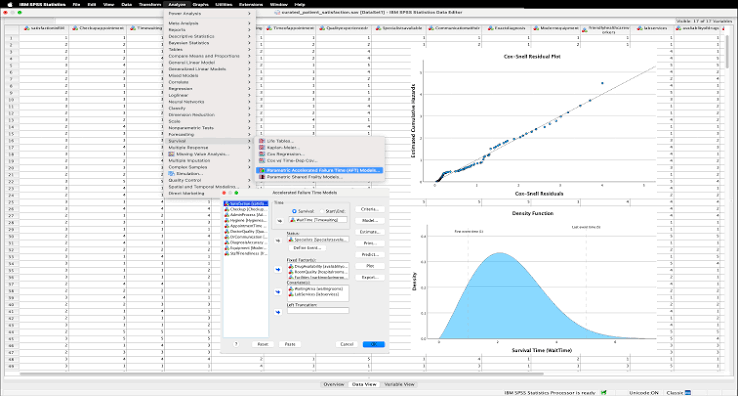Select the Survival radio button

pyautogui.click(x=294, y=211)
